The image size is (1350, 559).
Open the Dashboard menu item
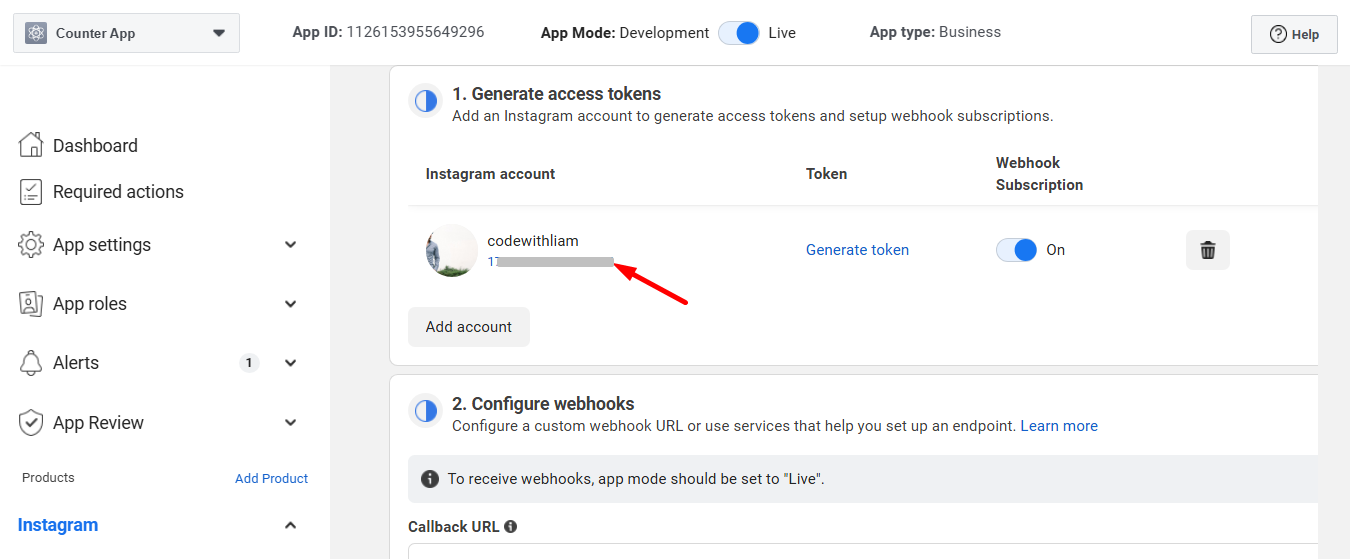(95, 146)
